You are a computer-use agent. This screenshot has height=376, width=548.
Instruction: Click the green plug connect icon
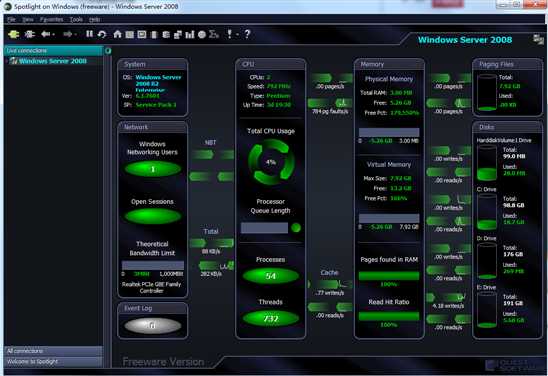[x=14, y=34]
